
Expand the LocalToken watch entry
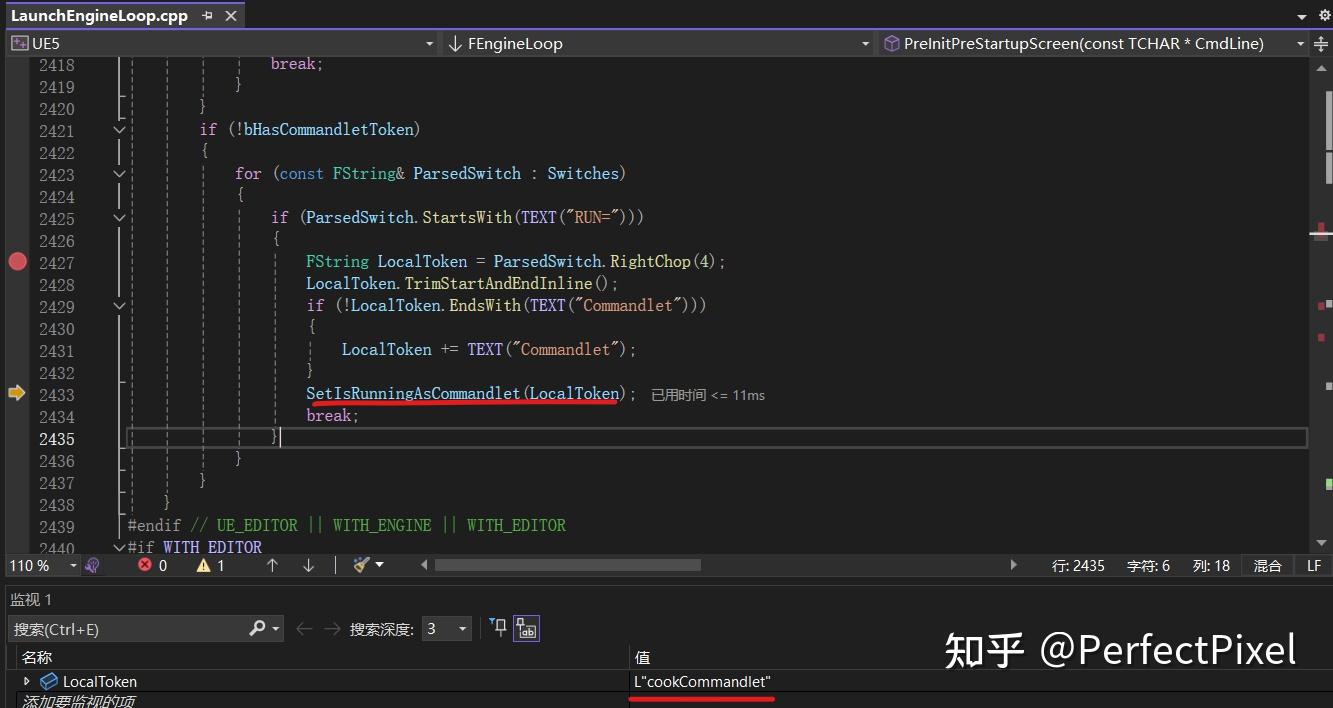pyautogui.click(x=25, y=681)
